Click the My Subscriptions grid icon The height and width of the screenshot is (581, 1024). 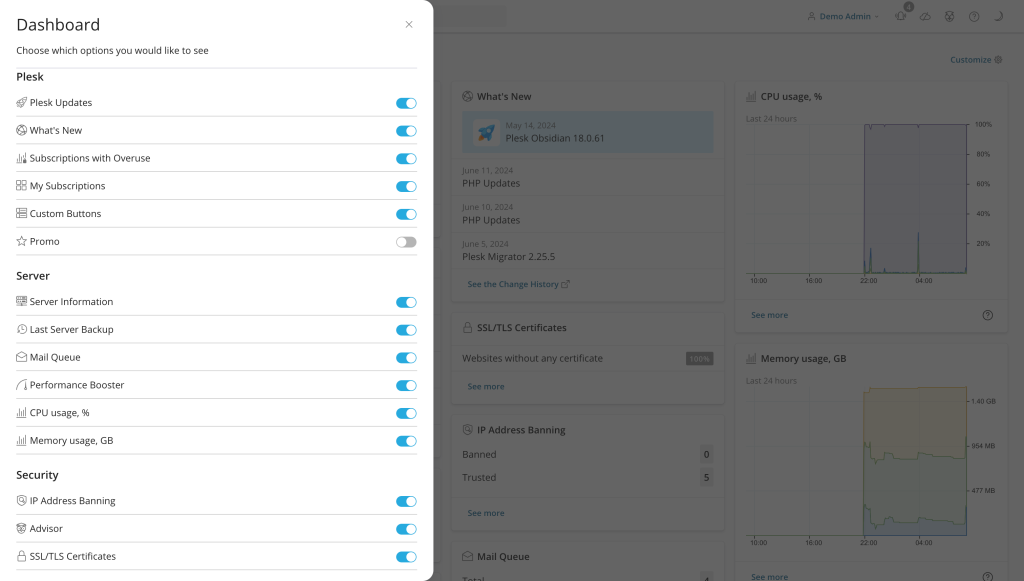pos(22,185)
